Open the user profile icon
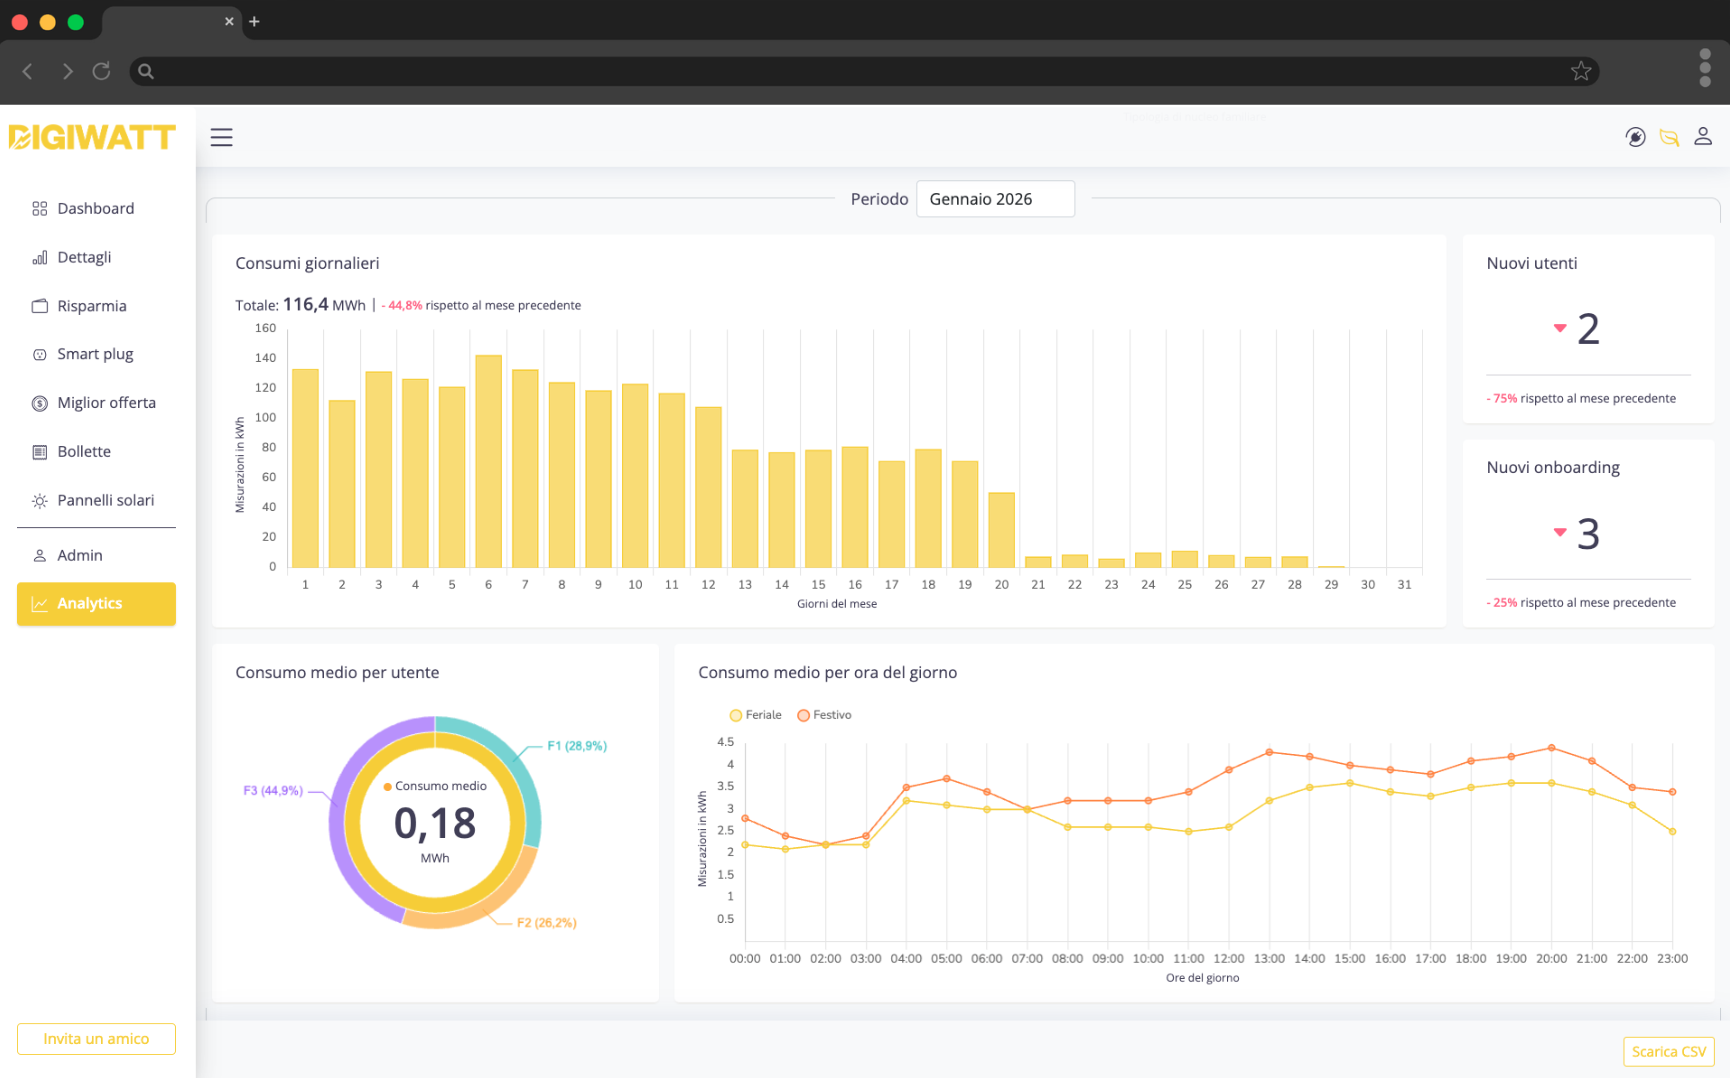Screen dimensions: 1730x1078 (1703, 137)
